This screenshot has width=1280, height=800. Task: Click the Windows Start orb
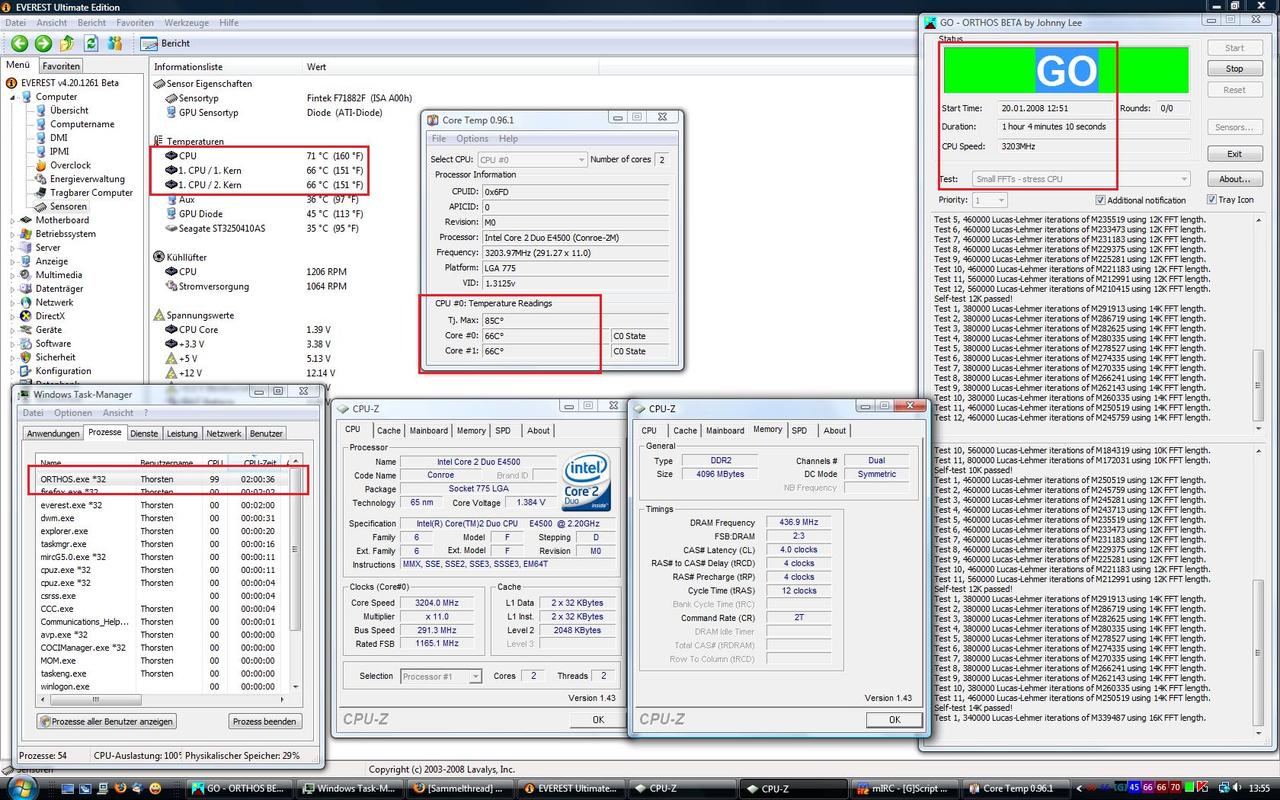[x=21, y=788]
